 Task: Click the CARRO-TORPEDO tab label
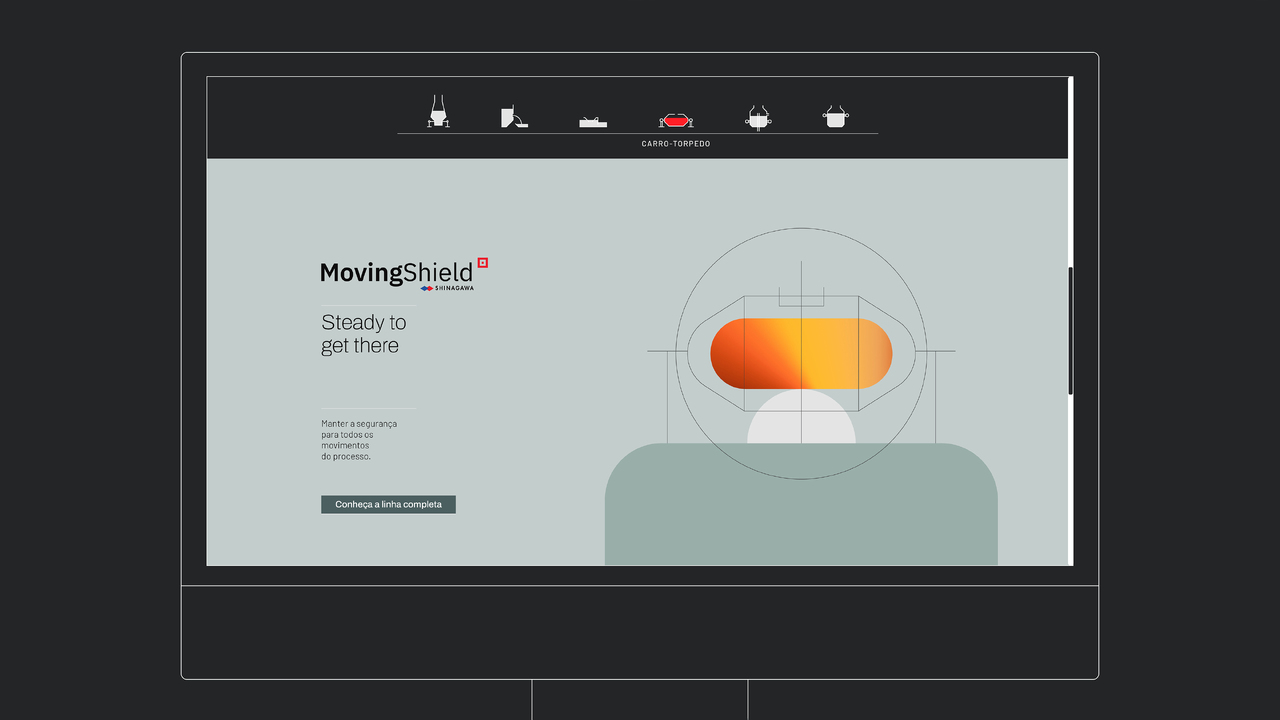(x=676, y=144)
